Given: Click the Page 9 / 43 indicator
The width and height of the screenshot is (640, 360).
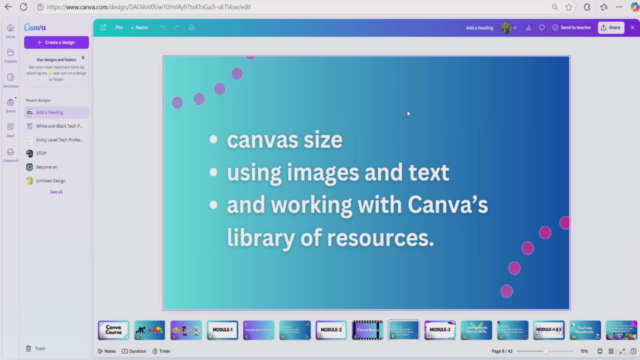Looking at the screenshot, I should coord(502,351).
